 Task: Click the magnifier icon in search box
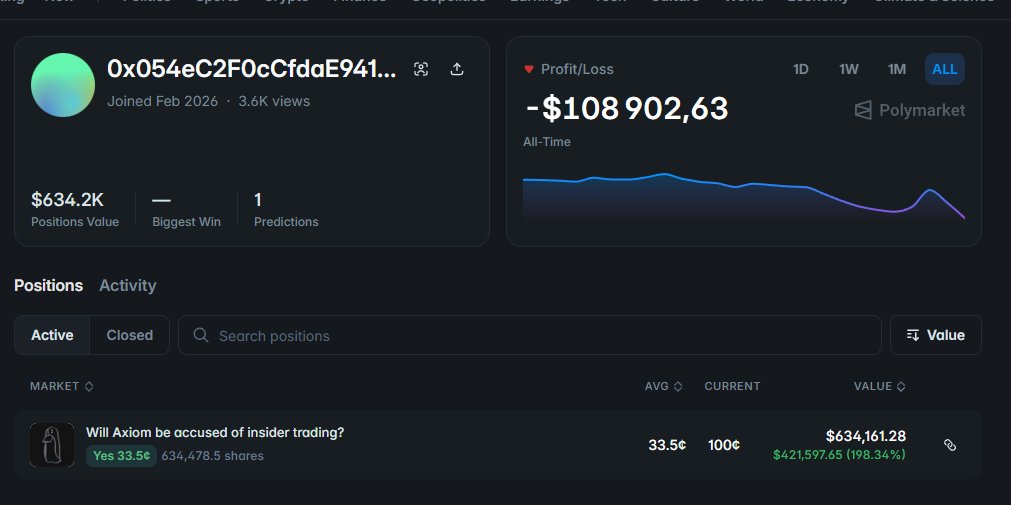point(201,335)
